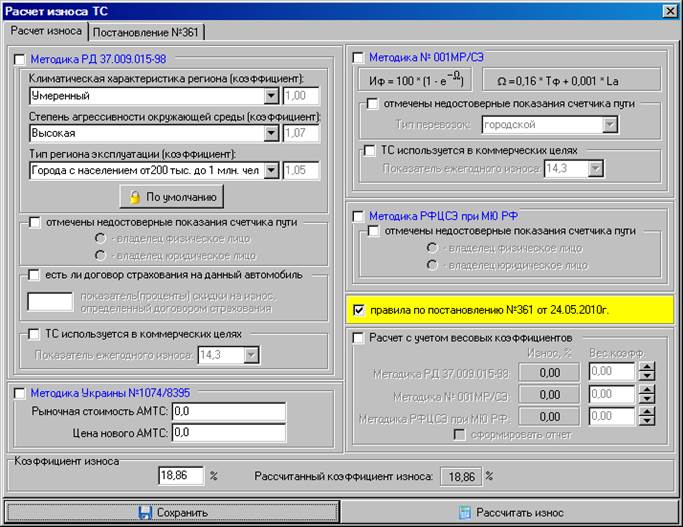The width and height of the screenshot is (683, 527).
Task: Expand the Высокая aggressiveness dropdown
Action: click(271, 133)
